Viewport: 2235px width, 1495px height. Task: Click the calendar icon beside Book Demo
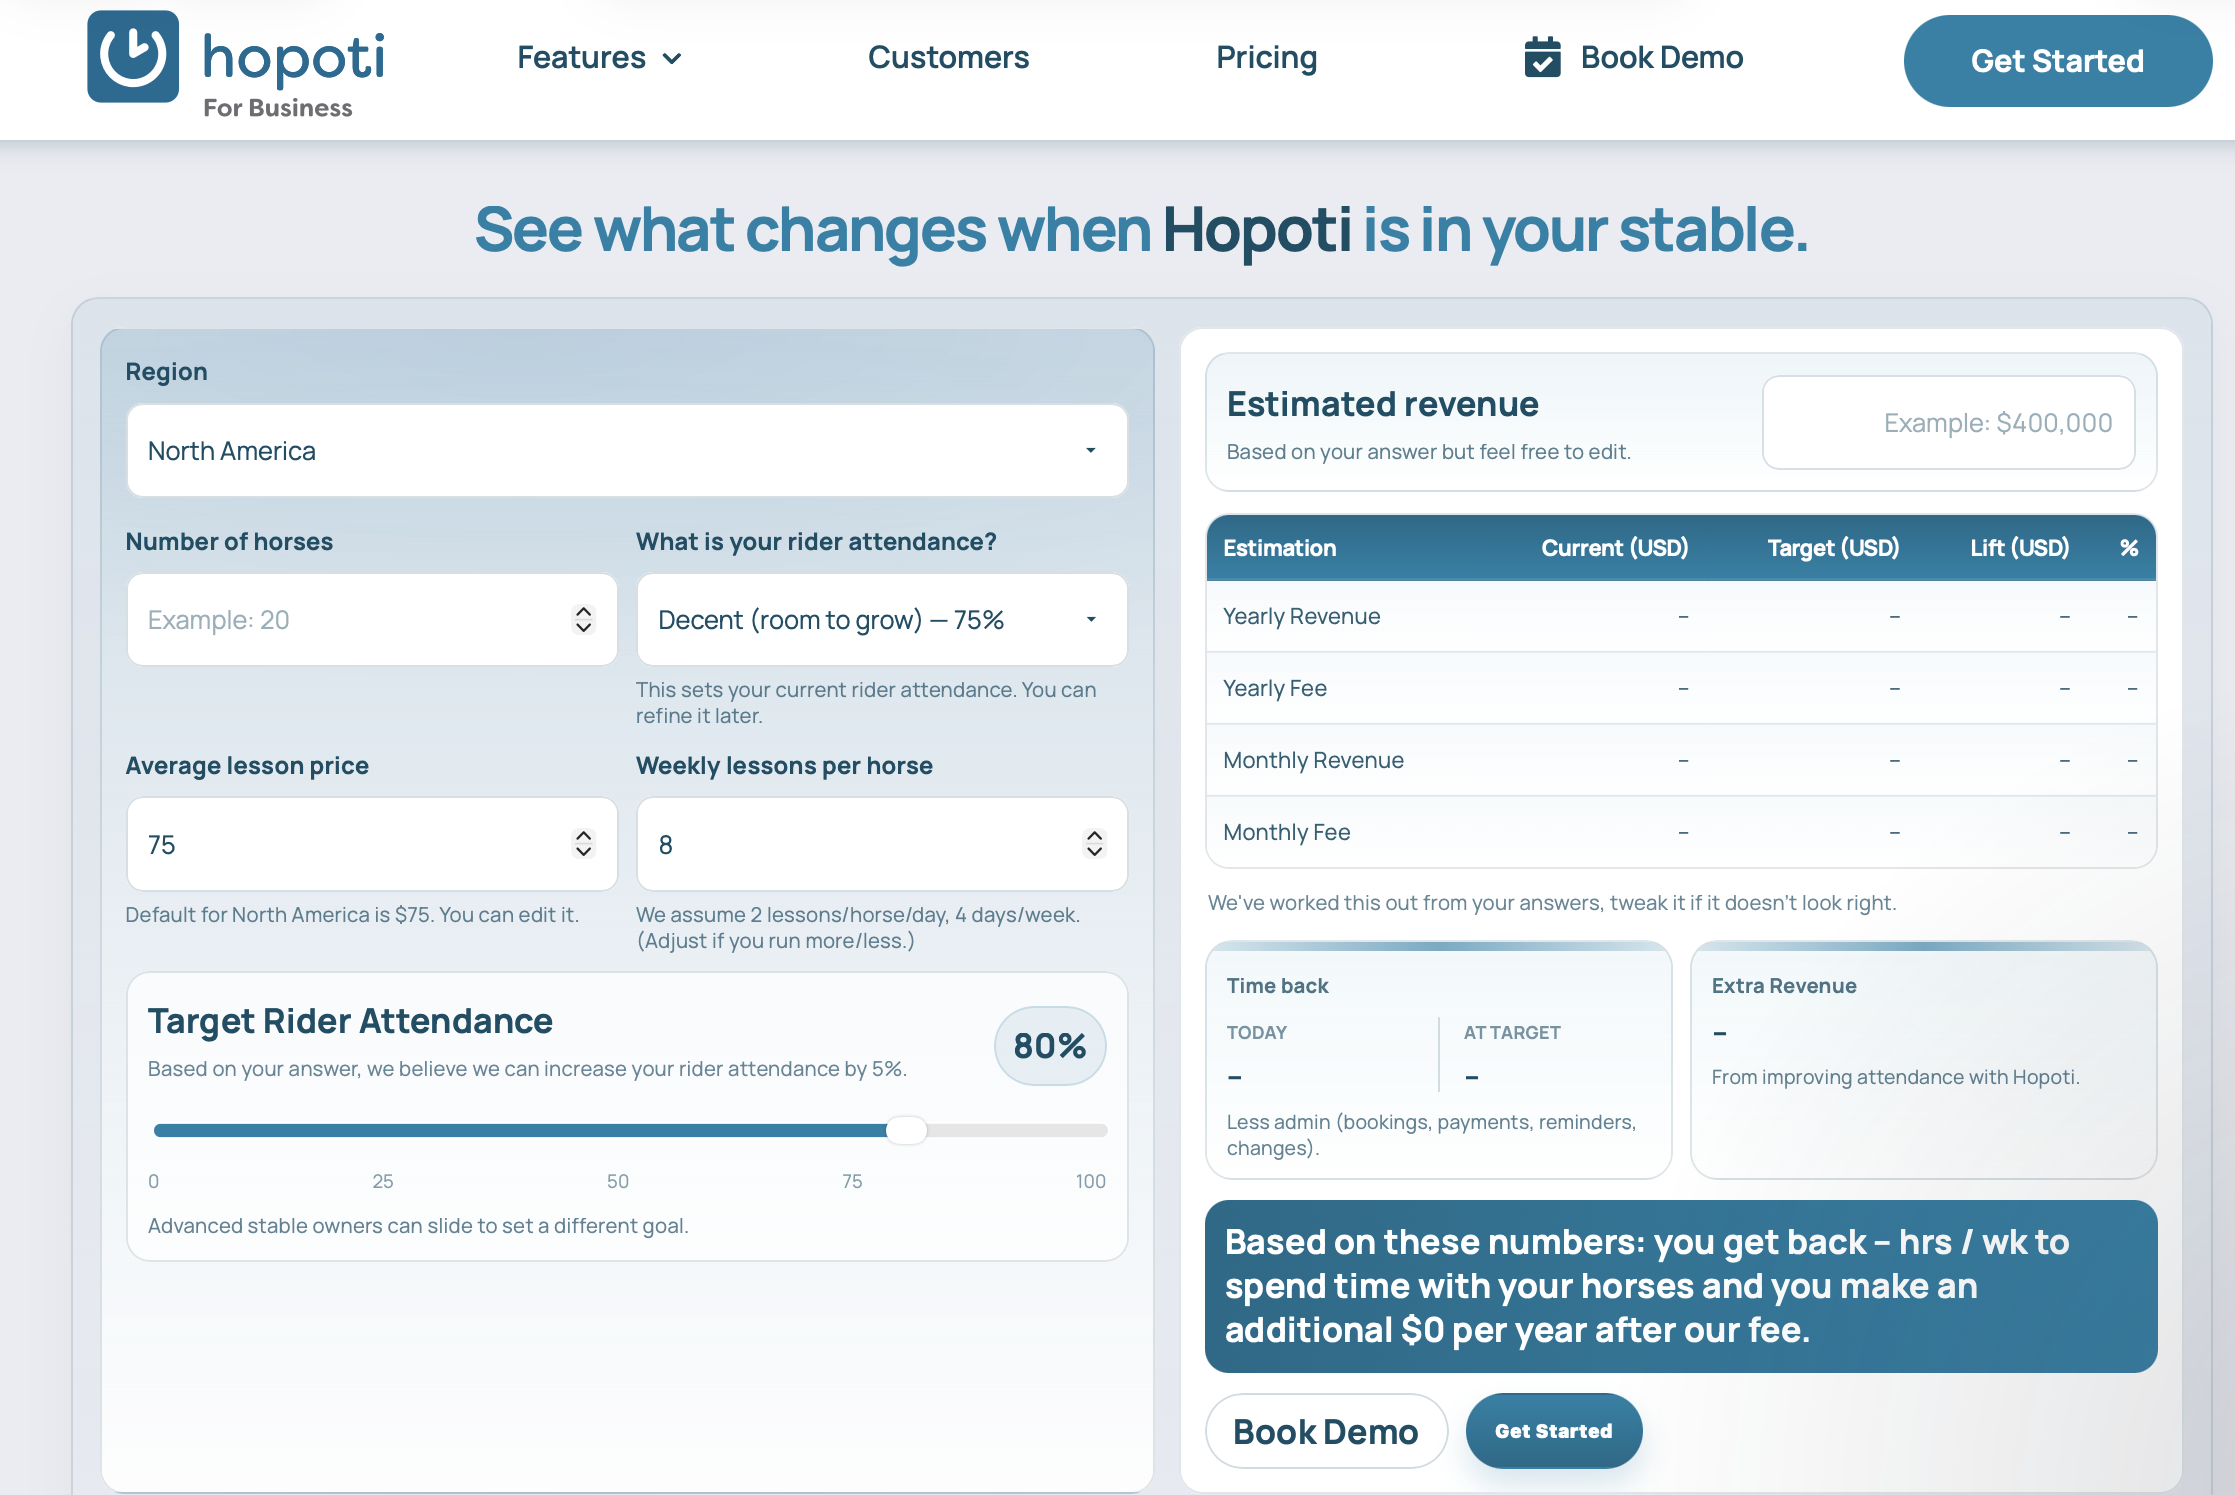(x=1542, y=58)
